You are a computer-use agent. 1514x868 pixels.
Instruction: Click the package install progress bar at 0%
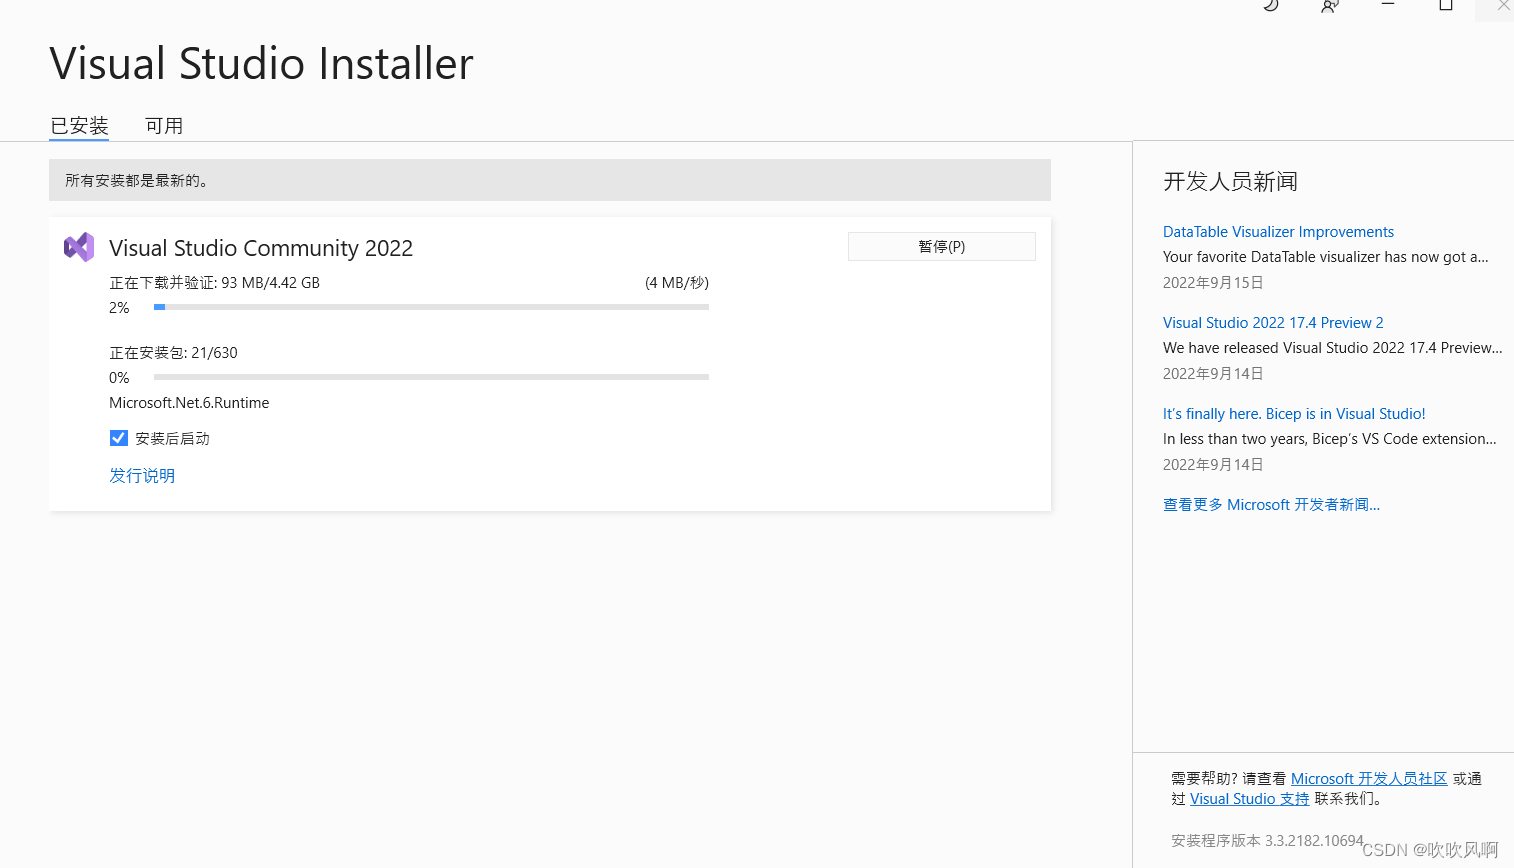point(431,377)
